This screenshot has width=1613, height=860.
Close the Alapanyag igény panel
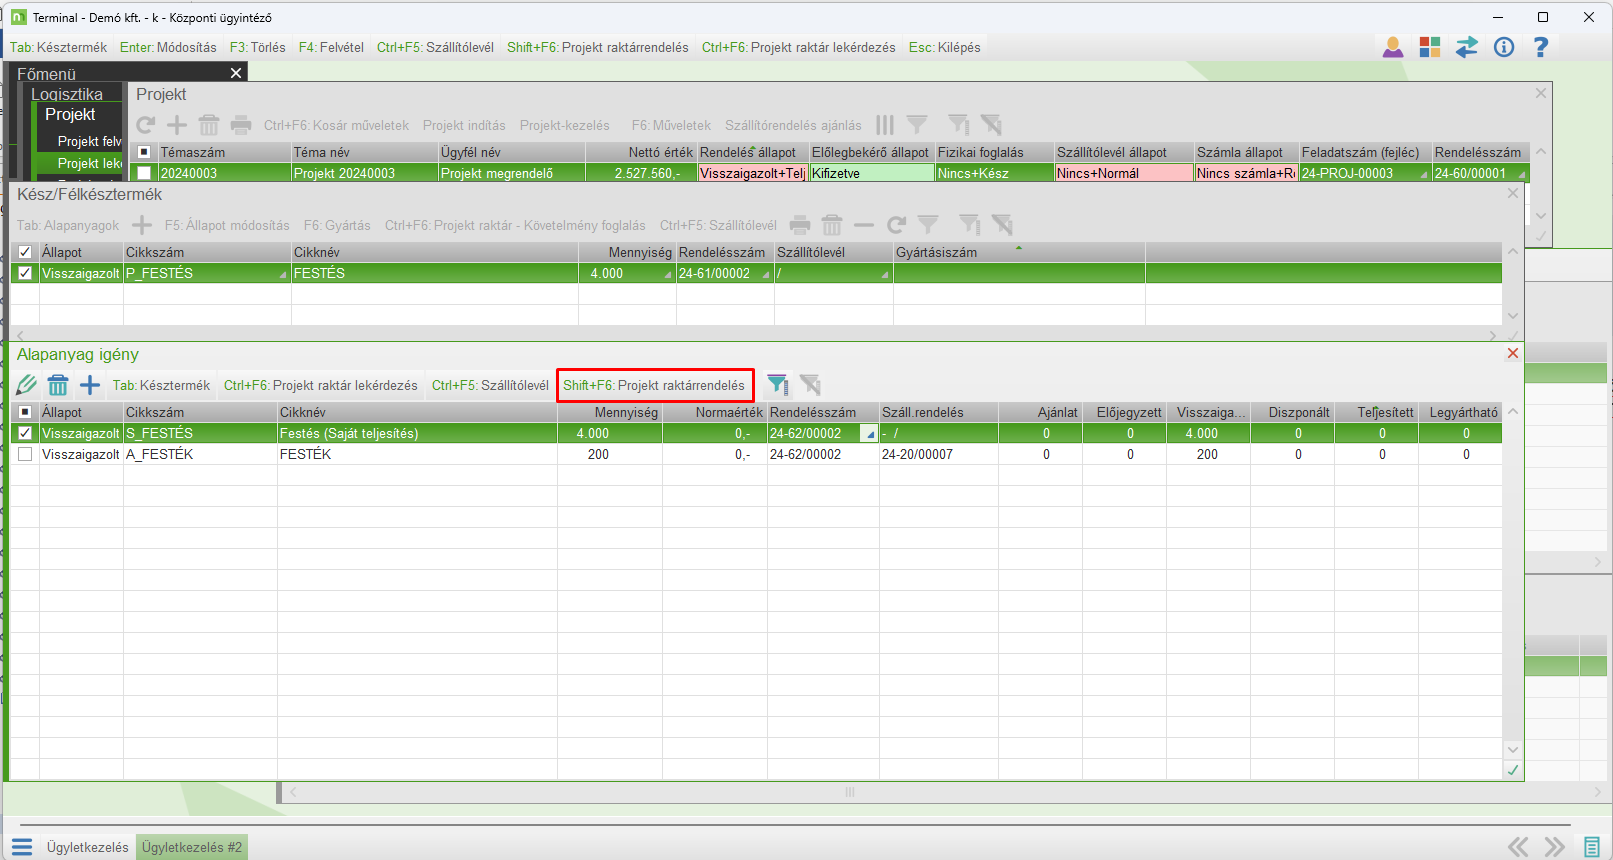[1513, 353]
